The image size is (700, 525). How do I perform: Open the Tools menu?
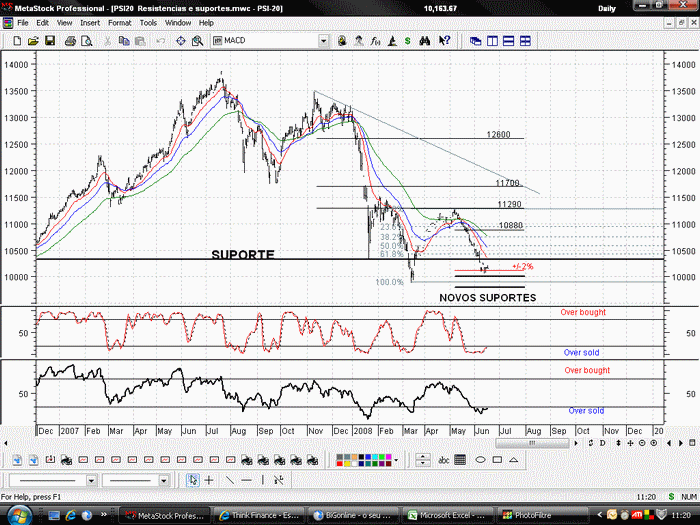[x=148, y=23]
